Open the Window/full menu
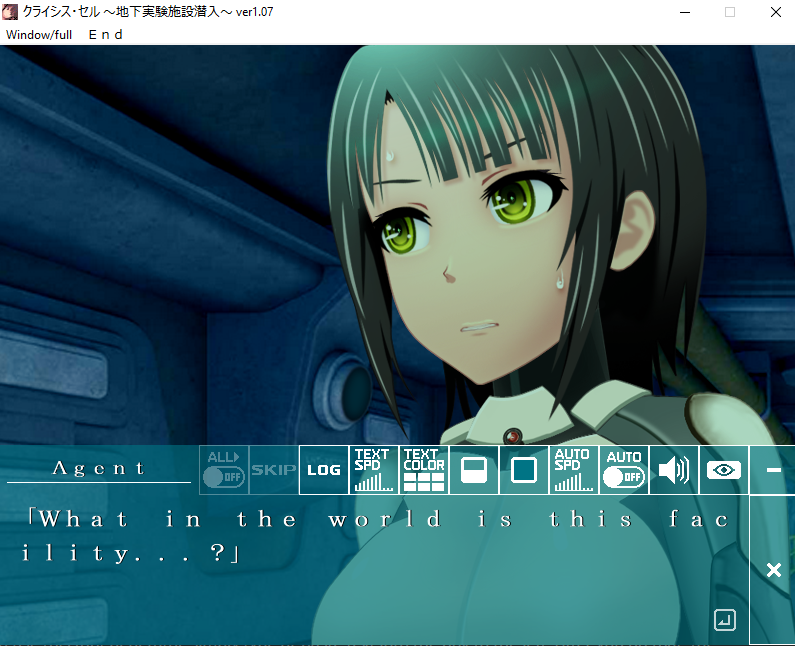The height and width of the screenshot is (646, 795). click(39, 34)
